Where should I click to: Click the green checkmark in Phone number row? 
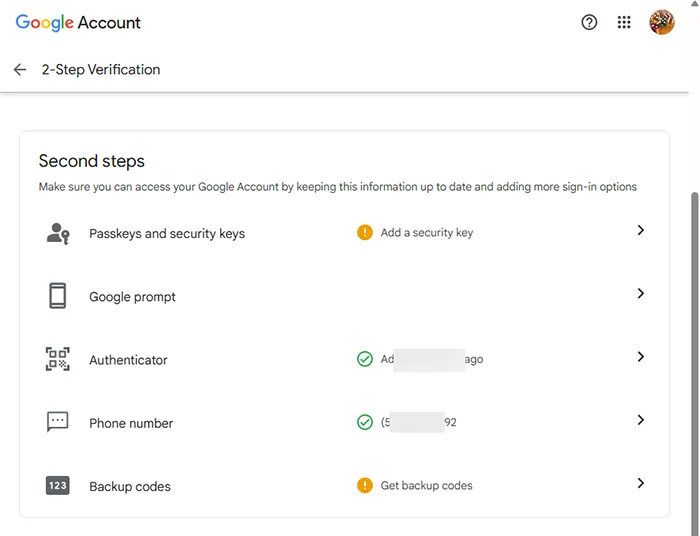point(365,422)
